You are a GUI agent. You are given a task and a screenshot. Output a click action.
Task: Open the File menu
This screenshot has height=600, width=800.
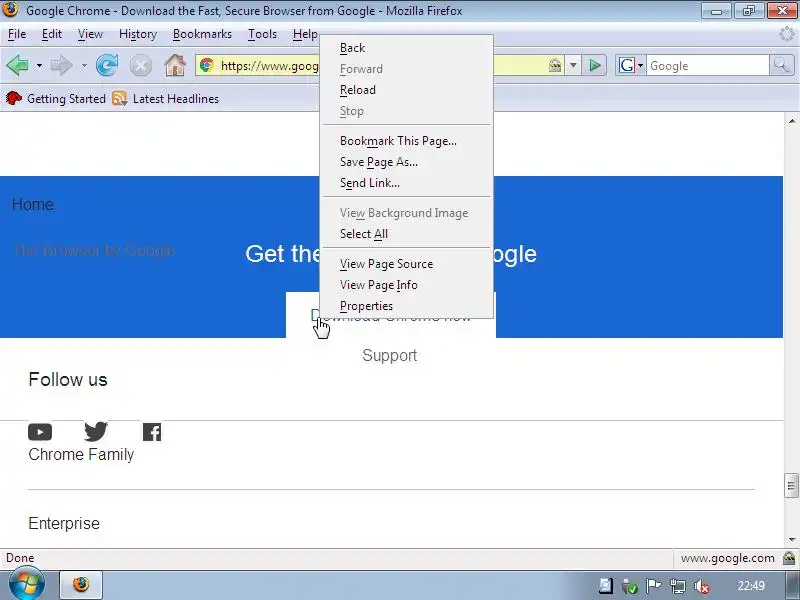click(x=17, y=34)
